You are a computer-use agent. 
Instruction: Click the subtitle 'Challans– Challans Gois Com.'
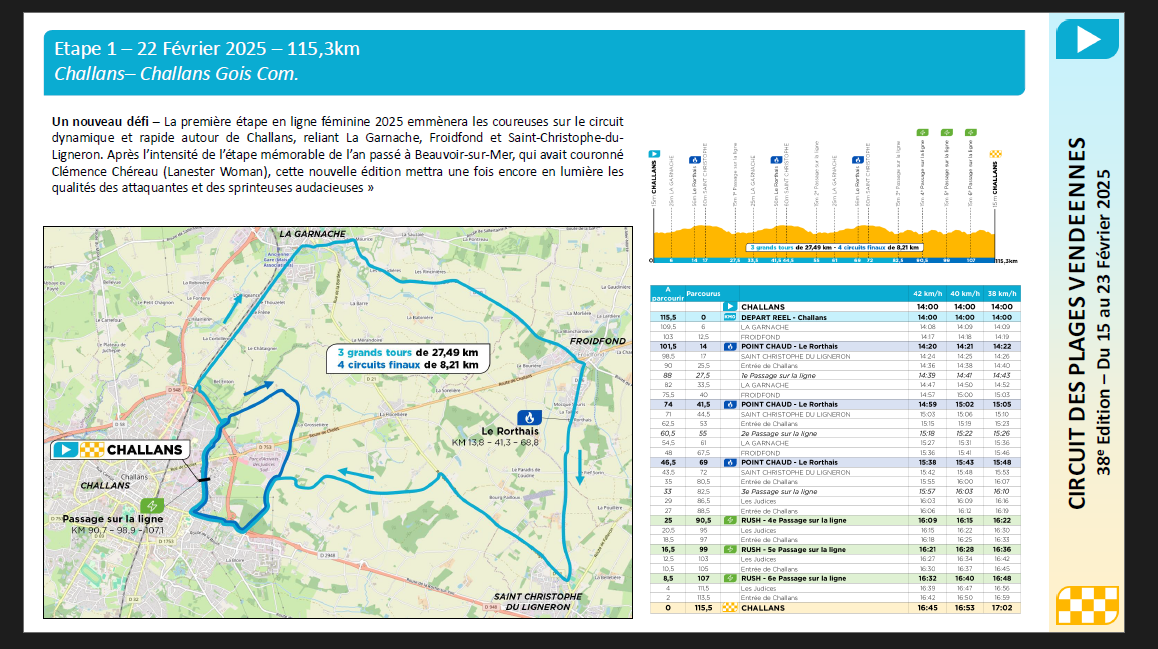coord(176,74)
